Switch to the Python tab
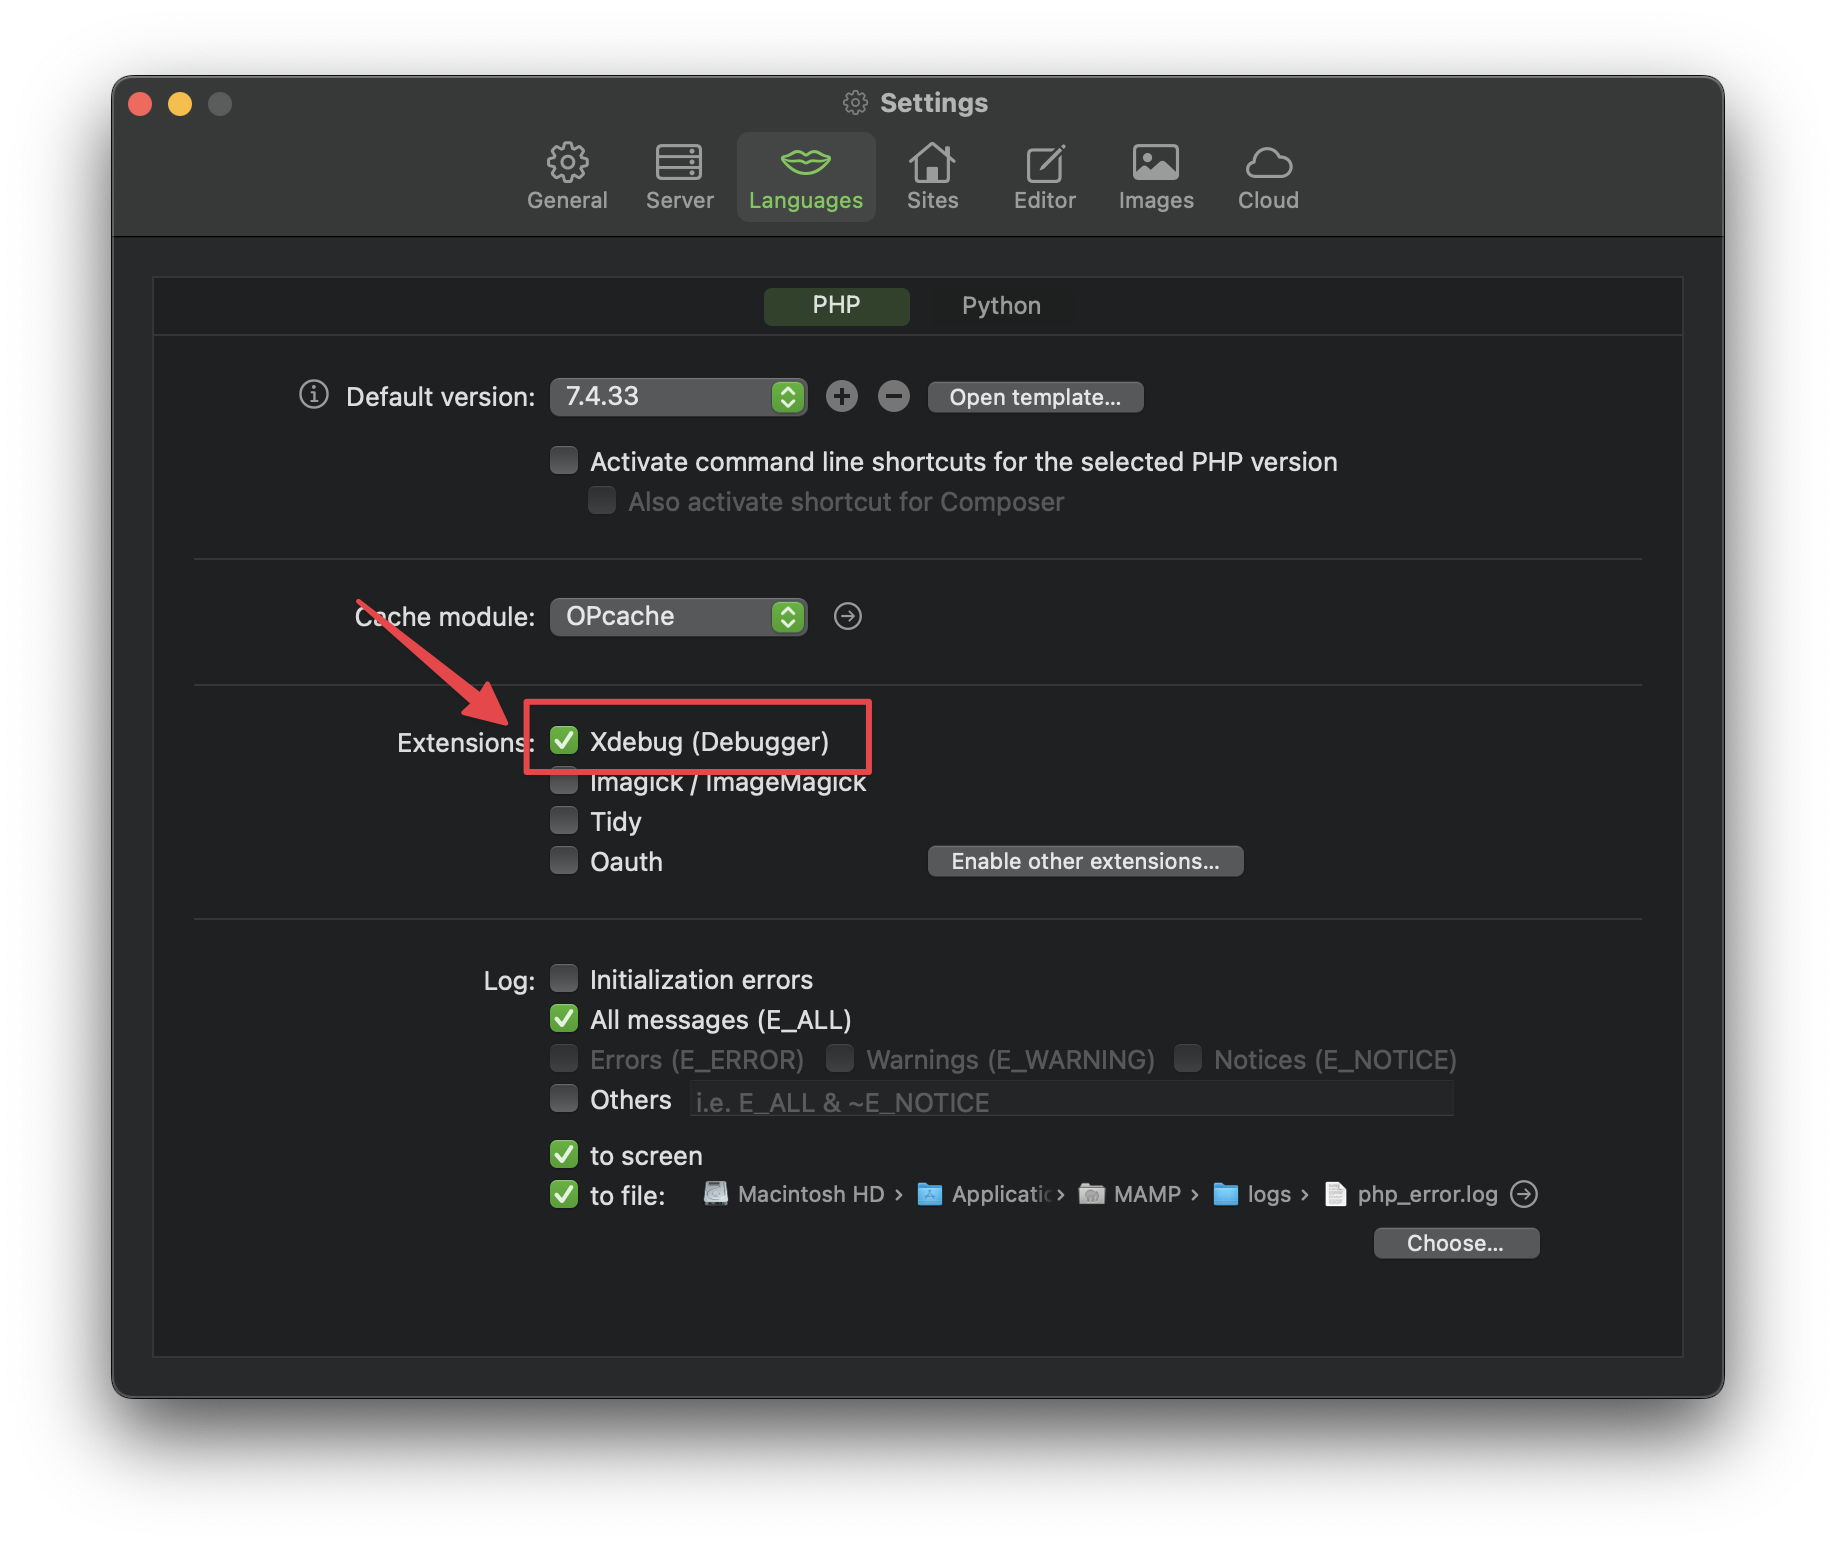This screenshot has width=1836, height=1546. click(1001, 306)
